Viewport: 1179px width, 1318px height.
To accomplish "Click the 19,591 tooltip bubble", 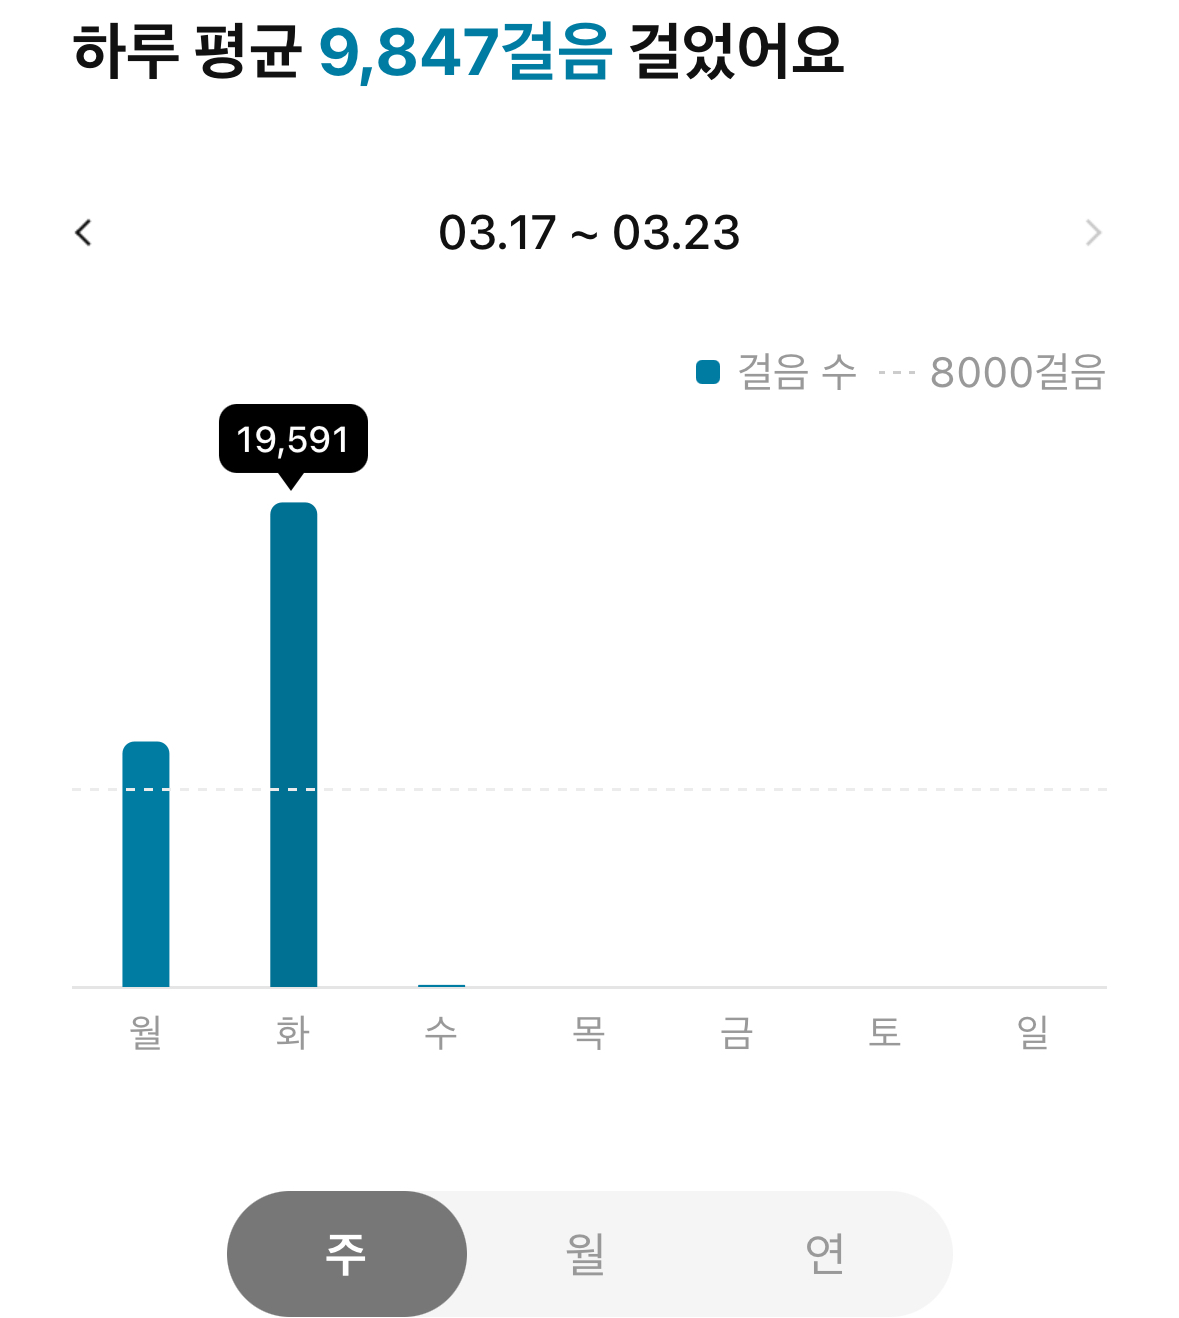I will [x=293, y=439].
